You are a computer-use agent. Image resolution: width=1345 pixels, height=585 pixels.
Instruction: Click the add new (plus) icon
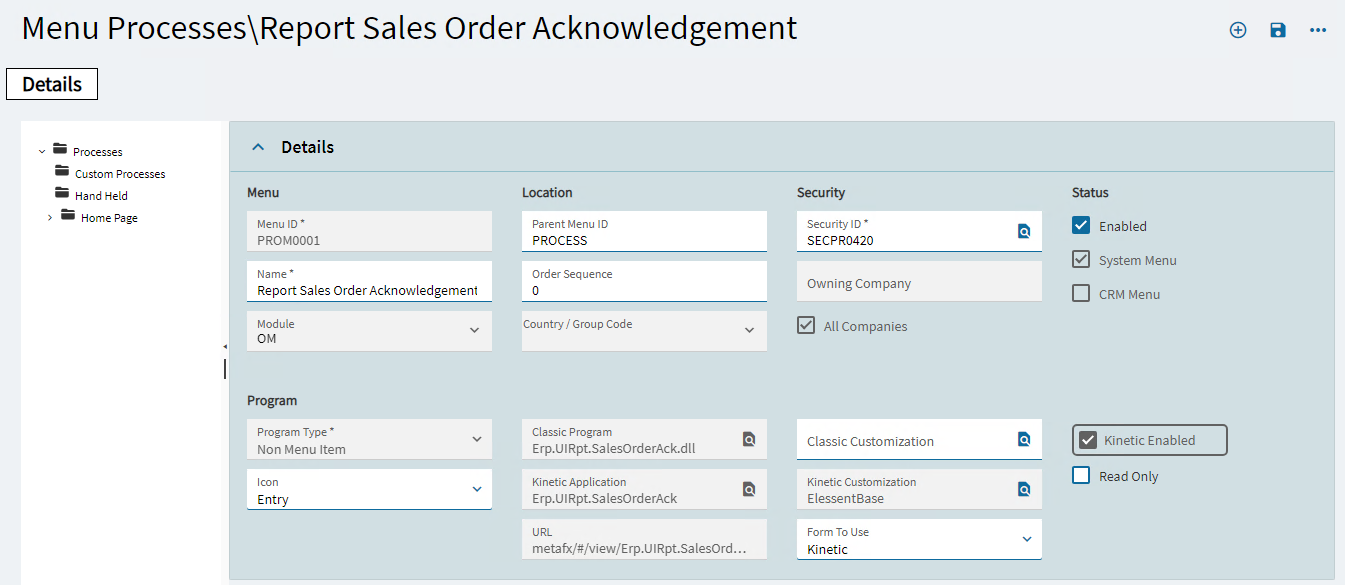[1238, 30]
